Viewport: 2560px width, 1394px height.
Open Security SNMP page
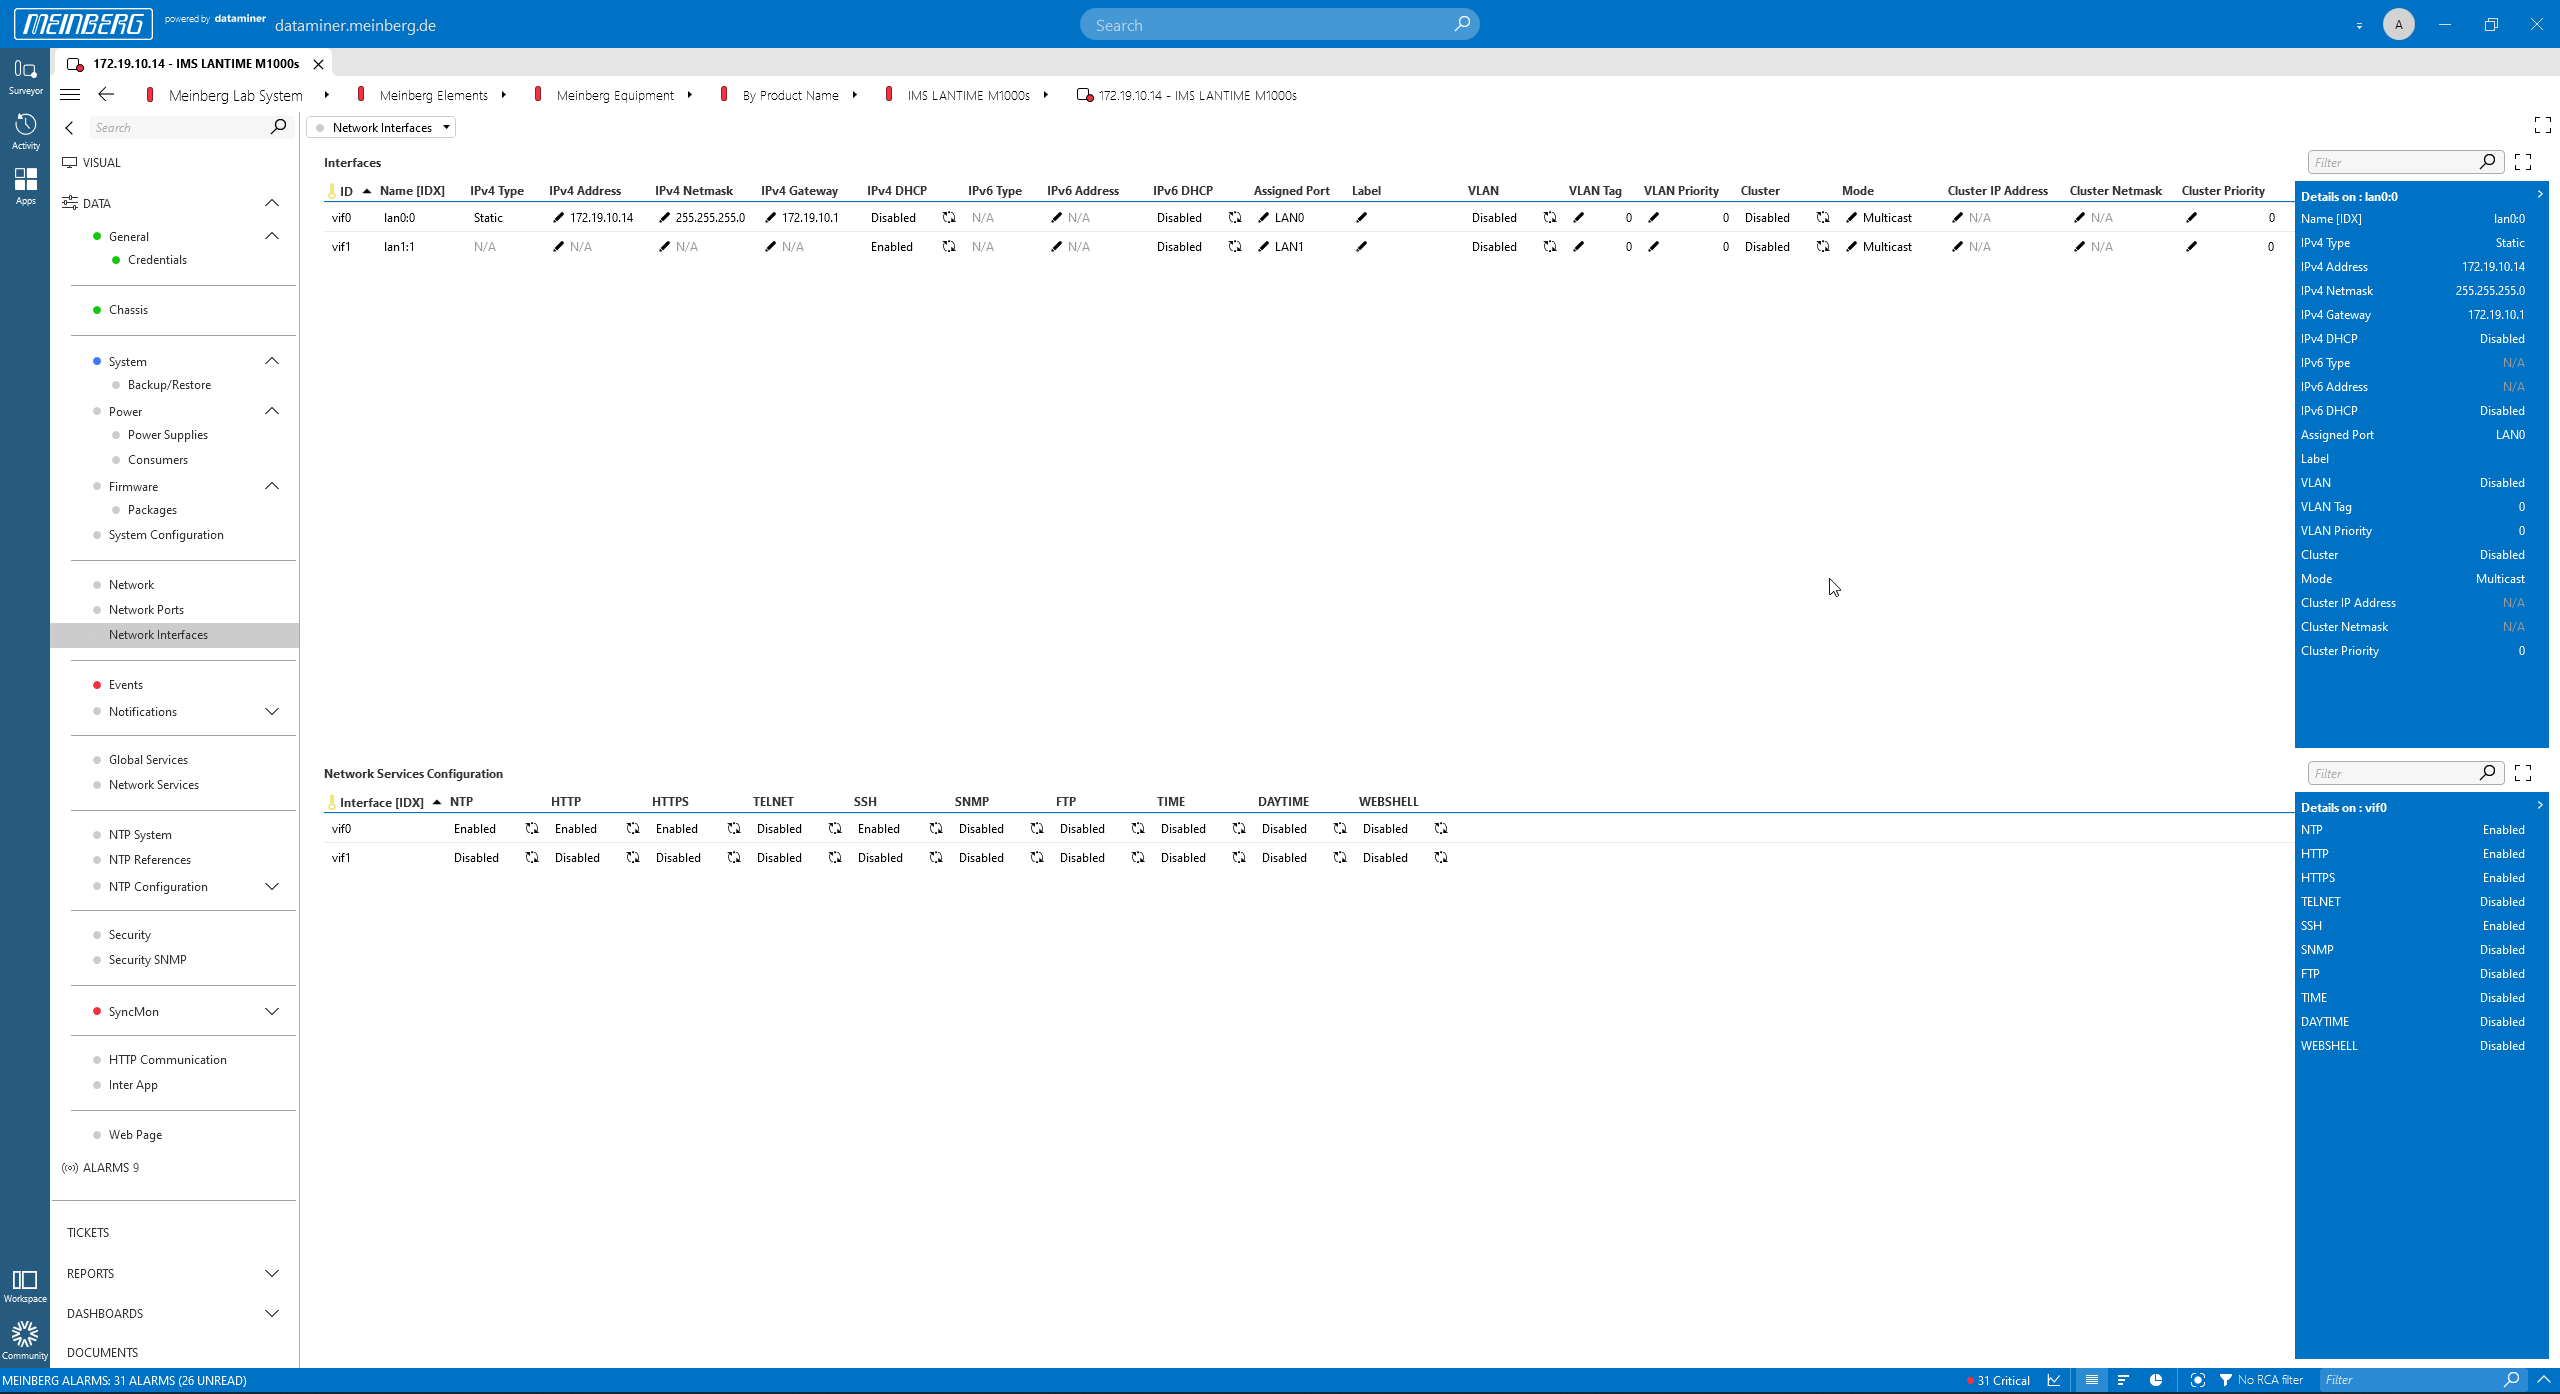tap(147, 959)
